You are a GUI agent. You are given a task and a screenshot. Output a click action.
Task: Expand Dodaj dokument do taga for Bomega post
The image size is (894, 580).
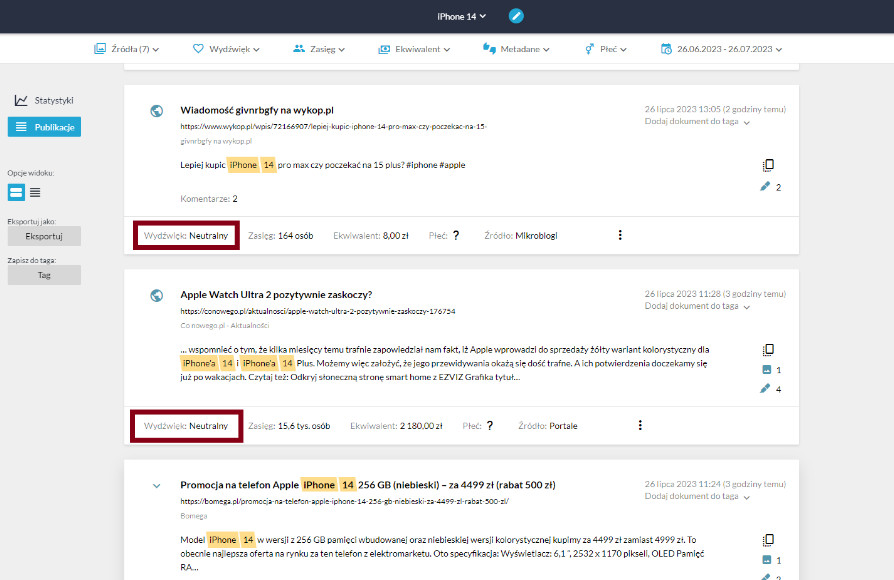point(697,496)
